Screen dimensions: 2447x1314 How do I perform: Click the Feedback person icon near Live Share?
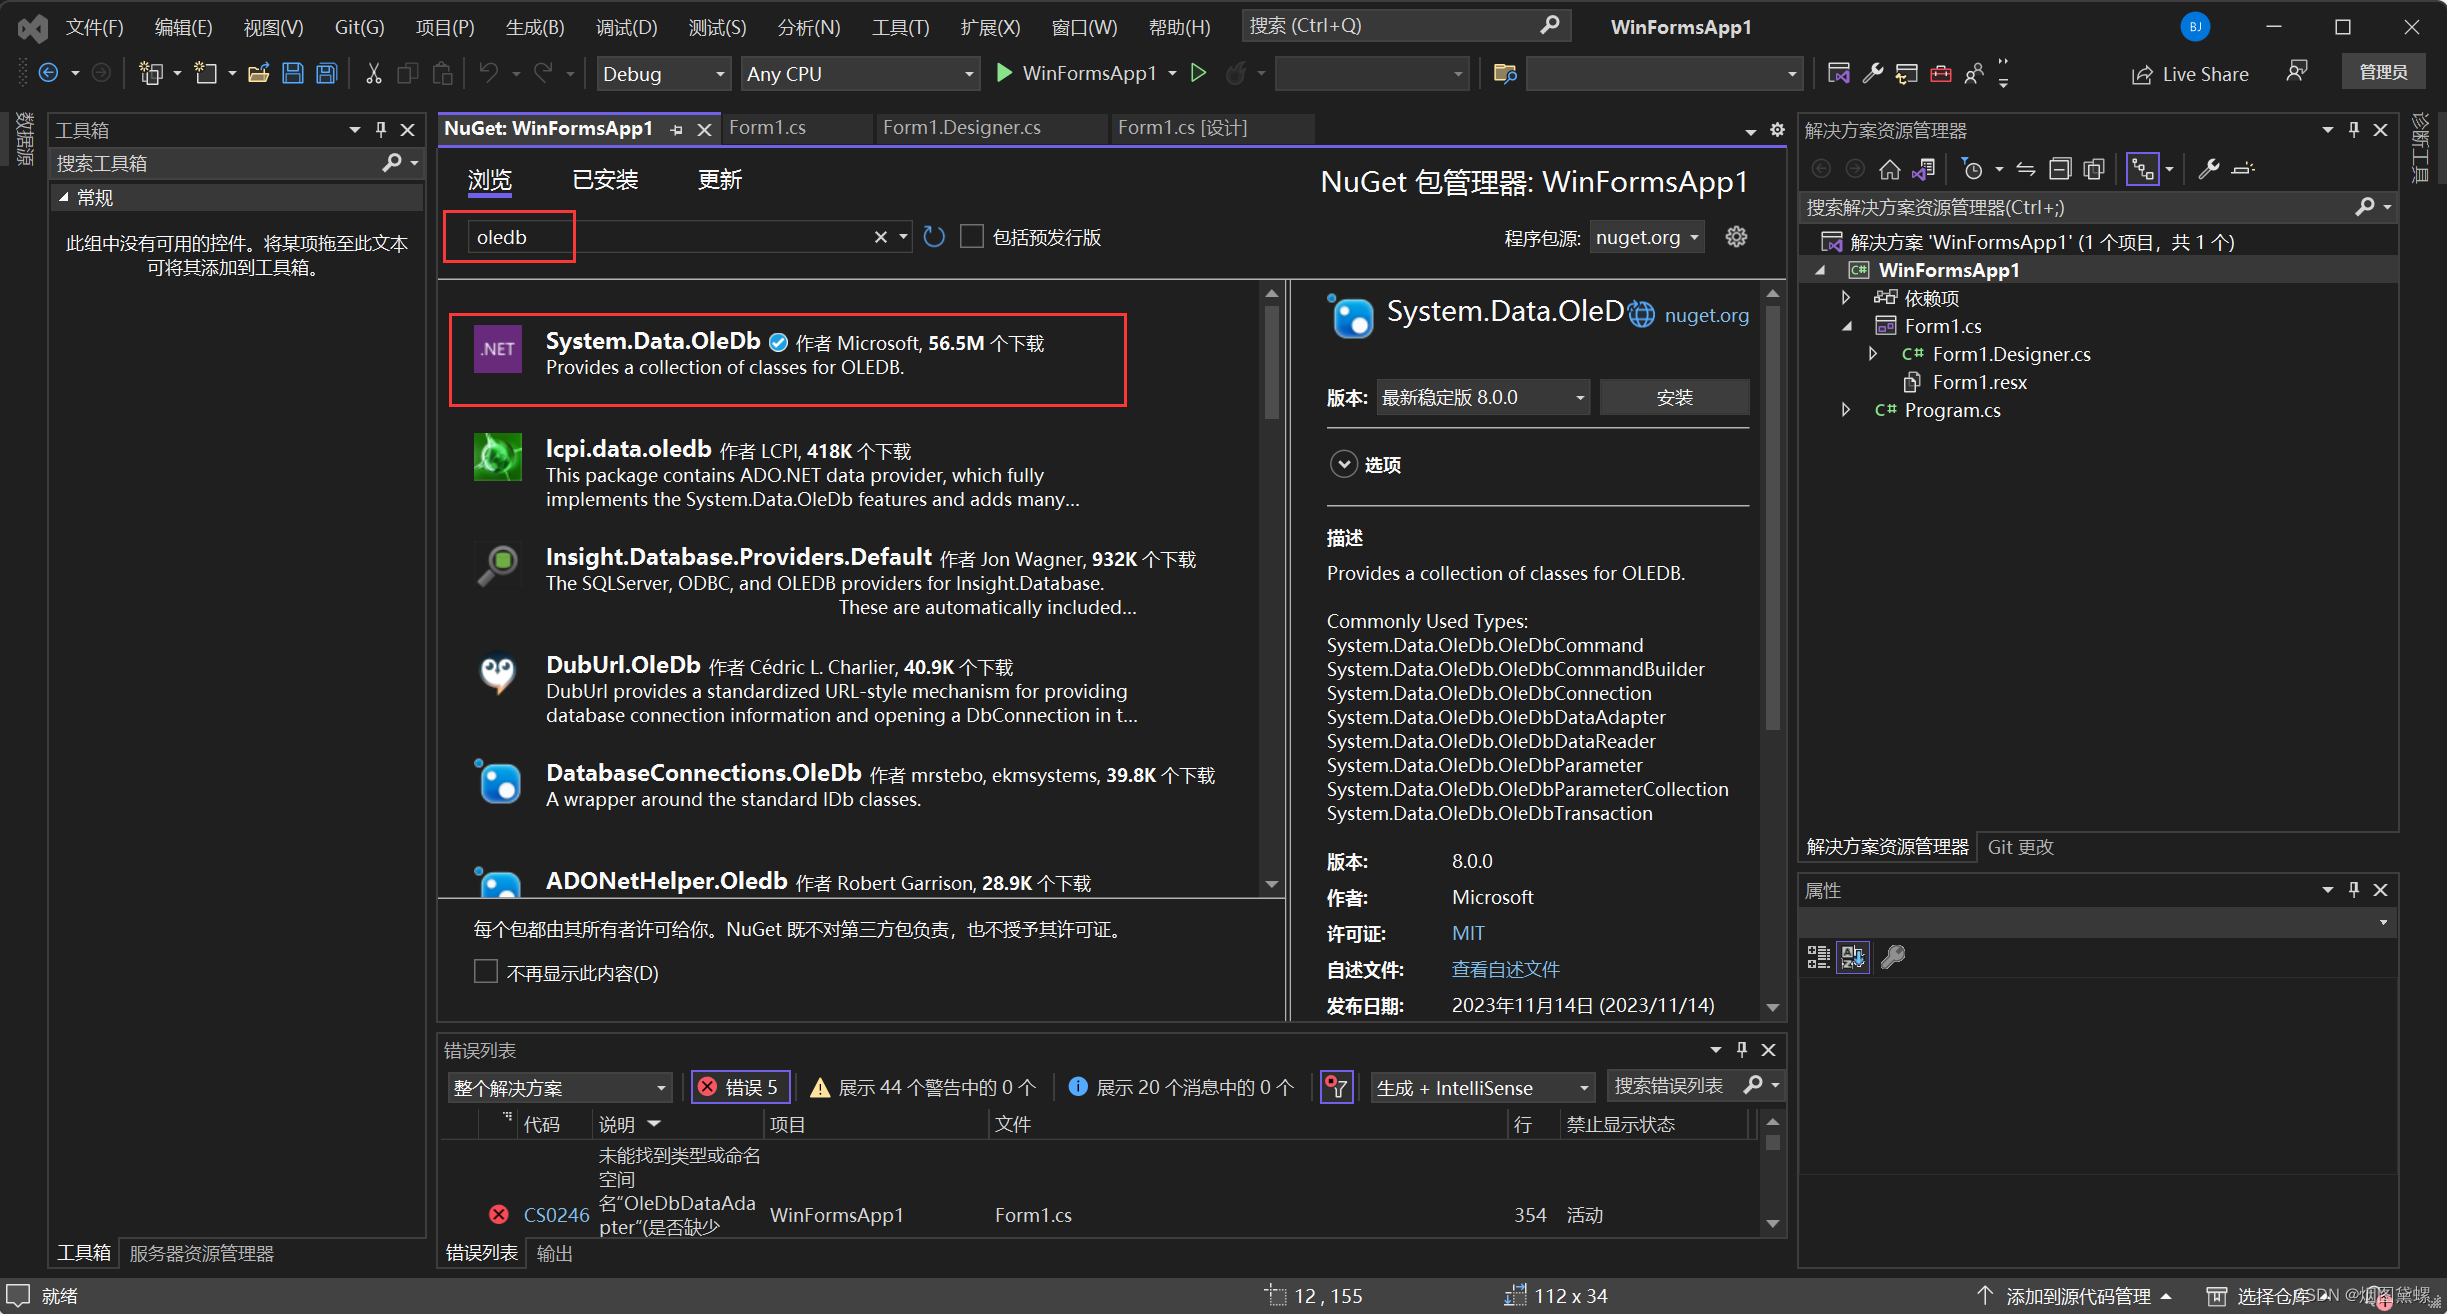pos(2297,72)
